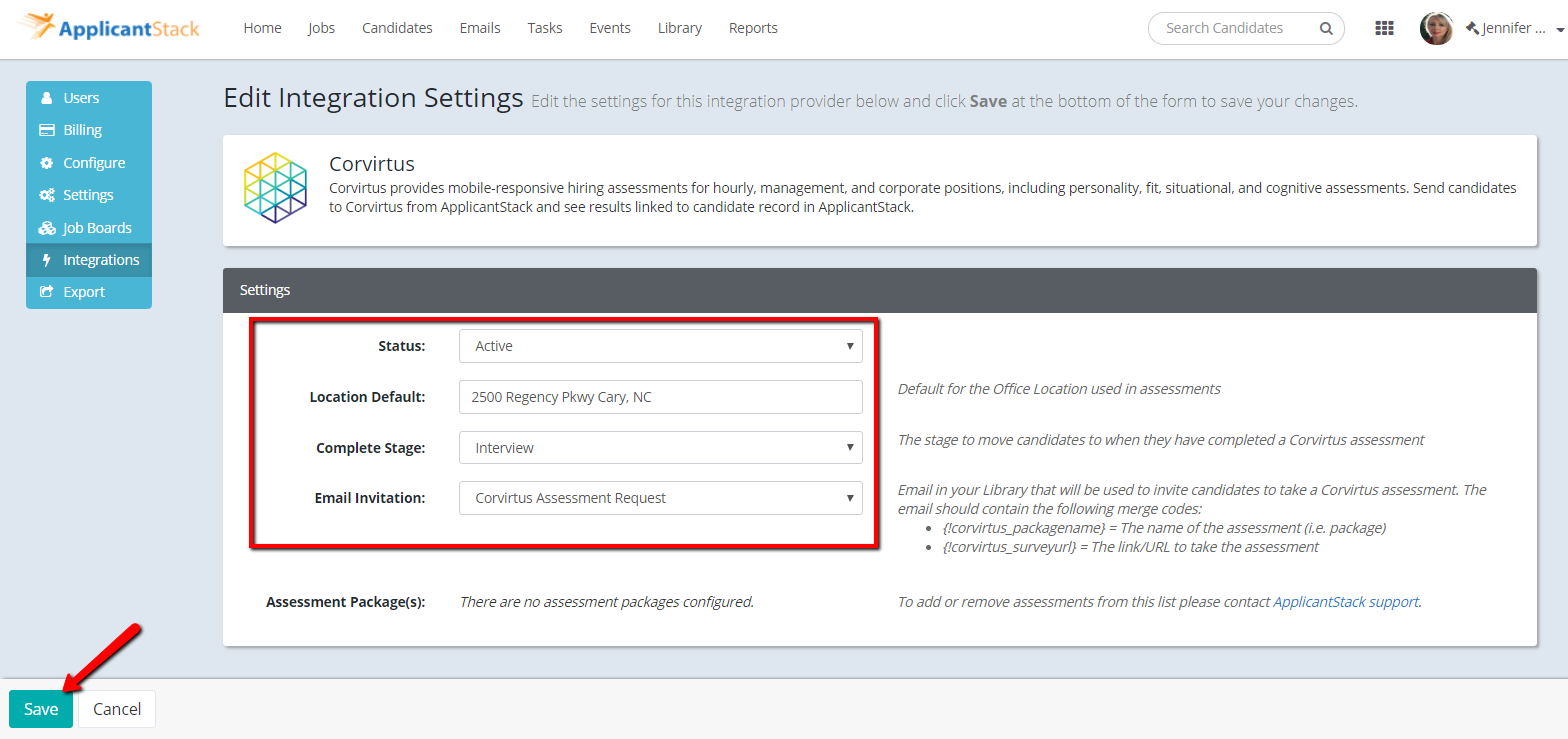Open Users in the sidebar
The image size is (1568, 739).
tap(81, 98)
